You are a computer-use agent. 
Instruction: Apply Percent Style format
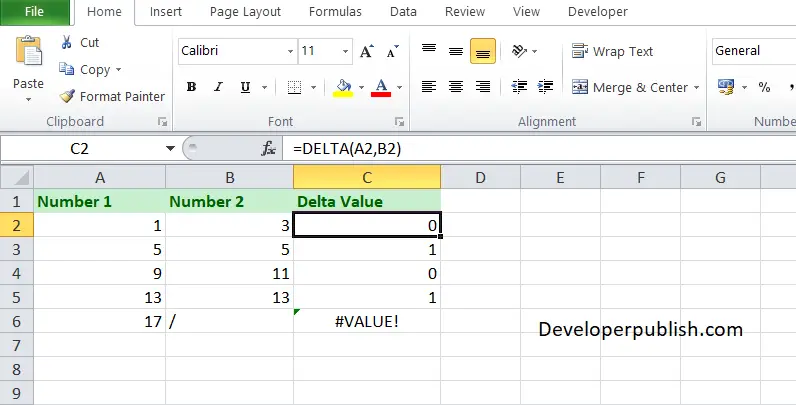coord(765,87)
